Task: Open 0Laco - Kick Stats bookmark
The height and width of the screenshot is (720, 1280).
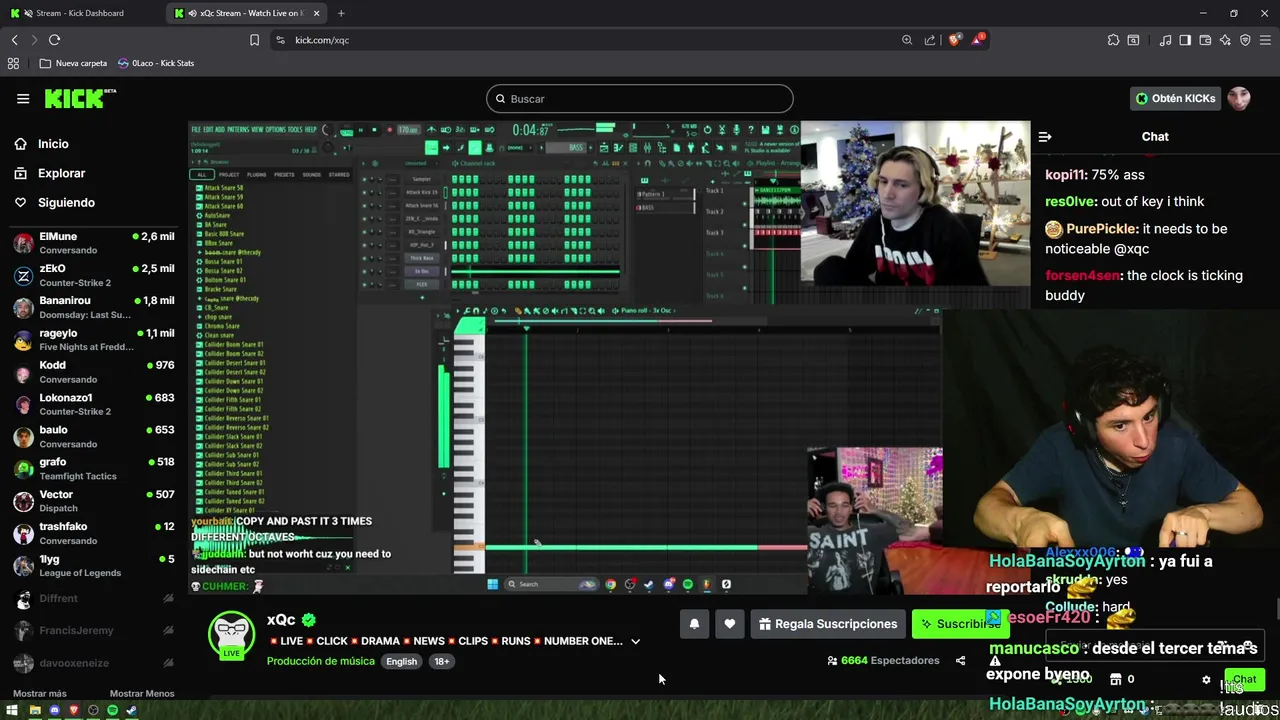Action: (x=156, y=63)
